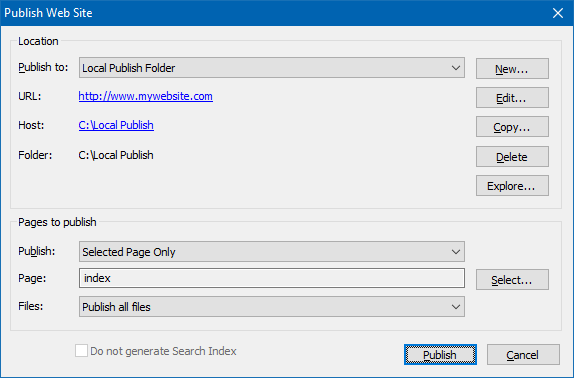Open the Publish to dropdown
Image resolution: width=574 pixels, height=378 pixels.
[272, 68]
